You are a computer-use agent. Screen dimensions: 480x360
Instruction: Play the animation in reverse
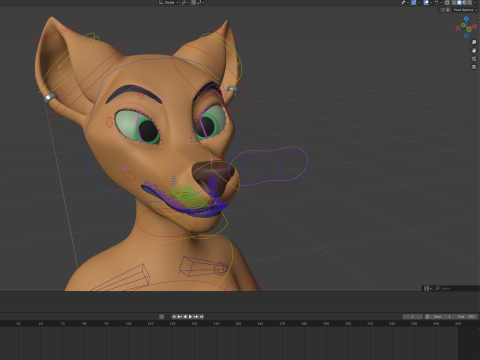pos(185,317)
